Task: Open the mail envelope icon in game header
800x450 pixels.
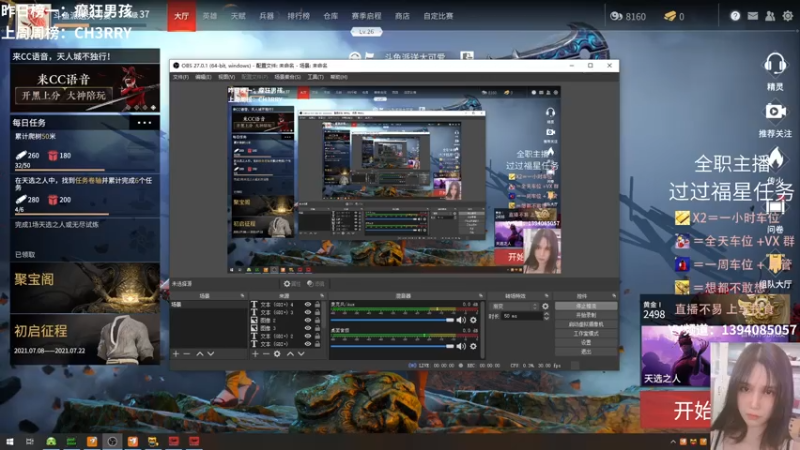Action: click(753, 16)
